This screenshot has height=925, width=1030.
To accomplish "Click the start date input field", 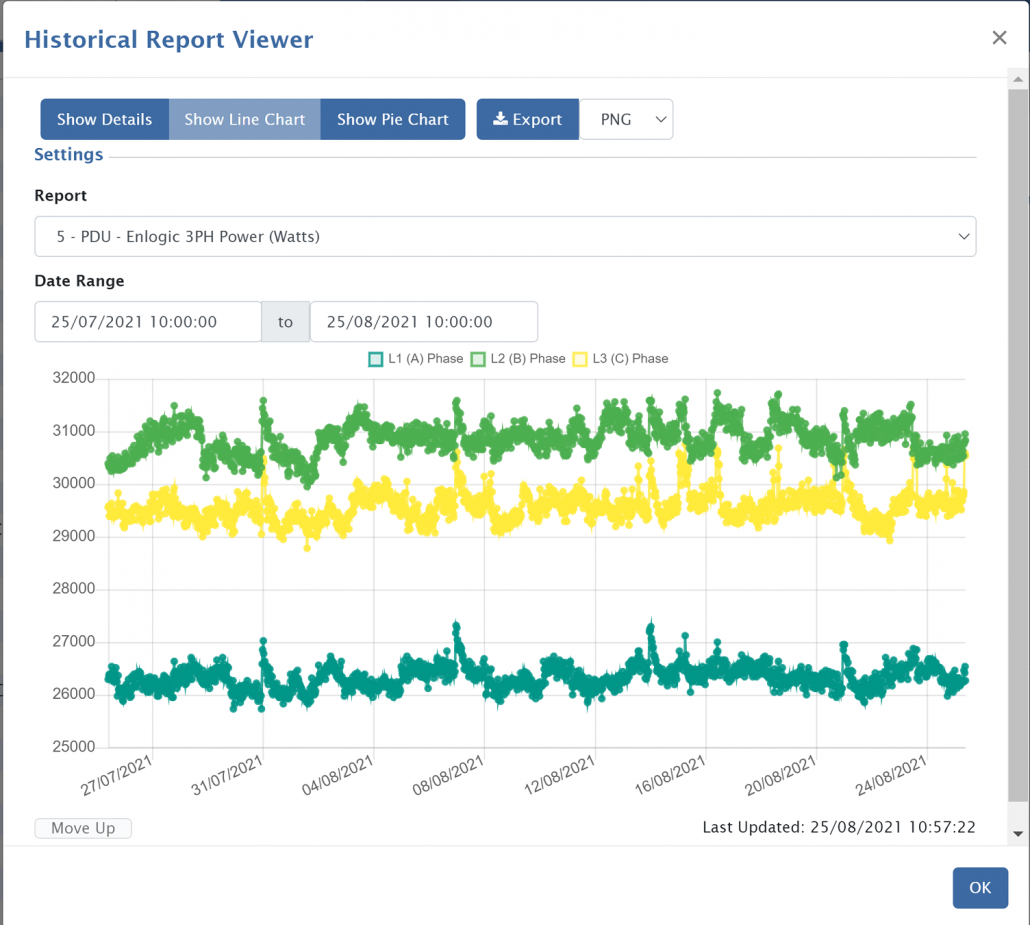I will pyautogui.click(x=148, y=322).
